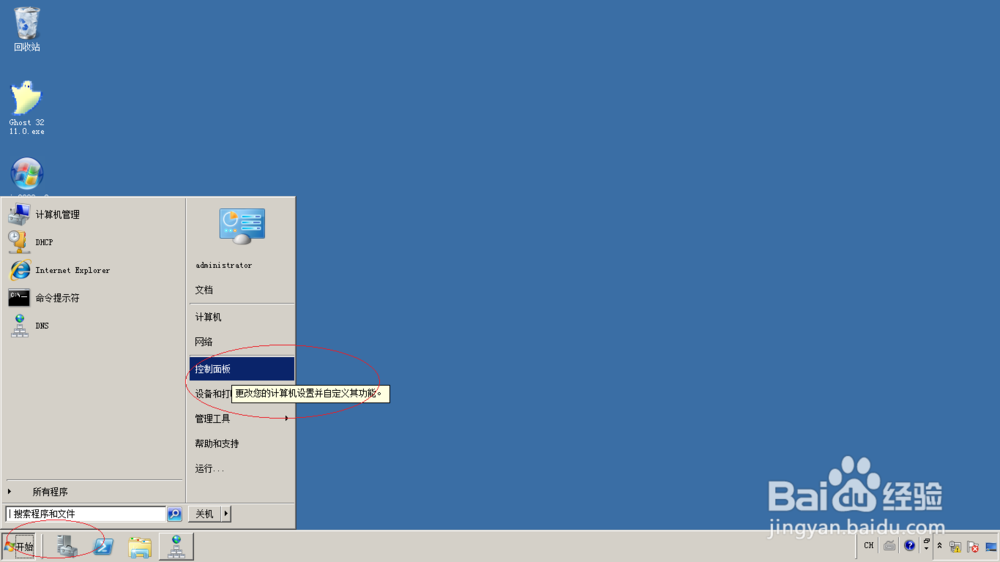
Task: Open the blue help question icon
Action: pyautogui.click(x=909, y=545)
